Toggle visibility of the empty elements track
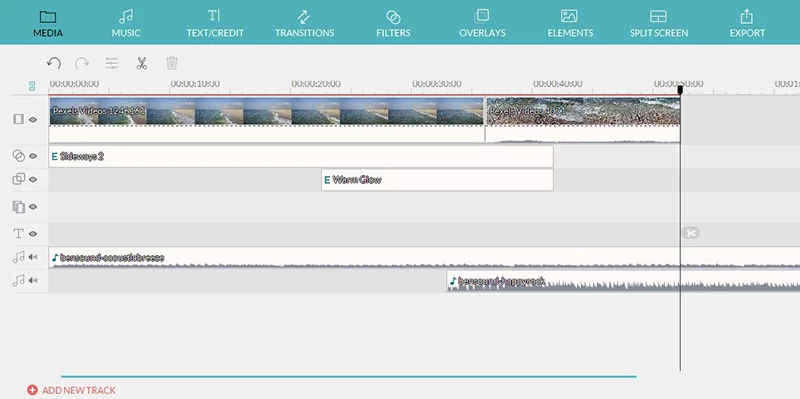800x399 pixels. coord(33,207)
